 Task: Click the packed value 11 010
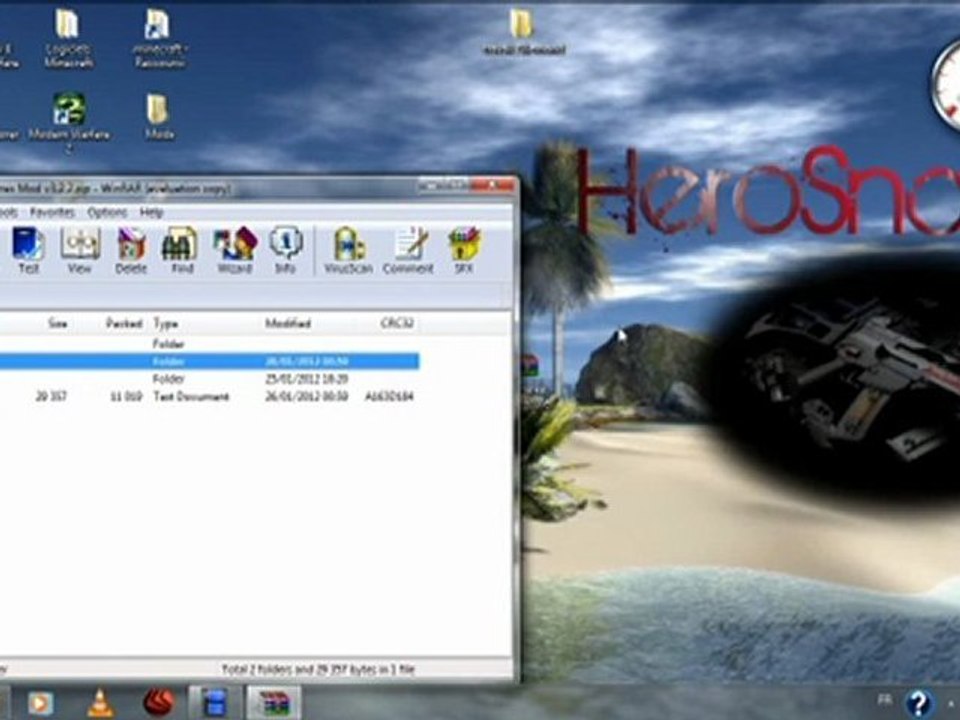click(126, 397)
